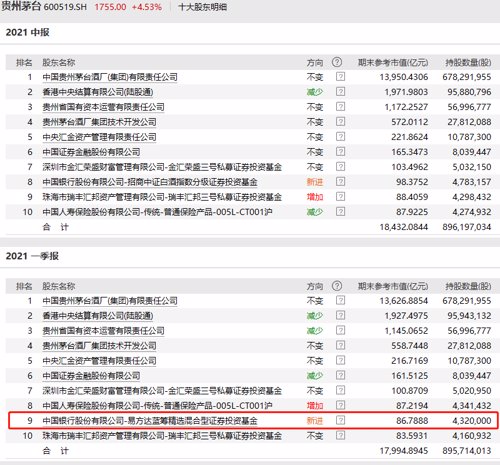Open question icon for 一季报 rank 1 row
This screenshot has height=465, width=500.
[x=340, y=300]
